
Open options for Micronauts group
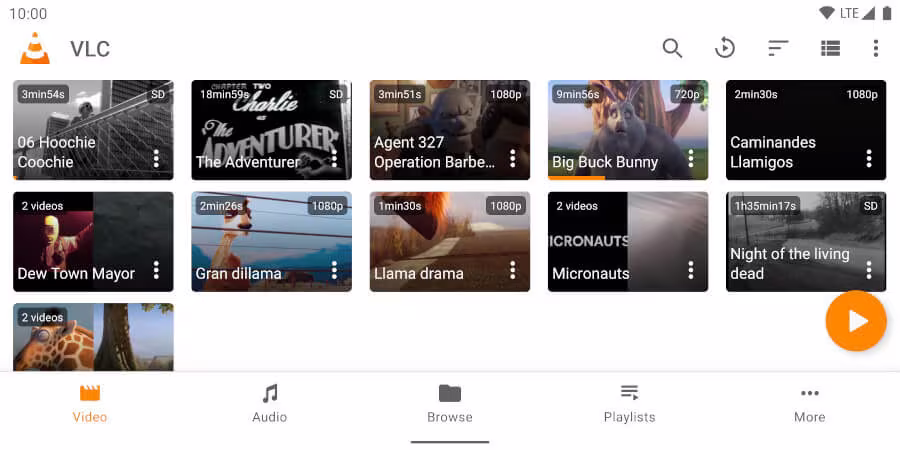(x=691, y=270)
